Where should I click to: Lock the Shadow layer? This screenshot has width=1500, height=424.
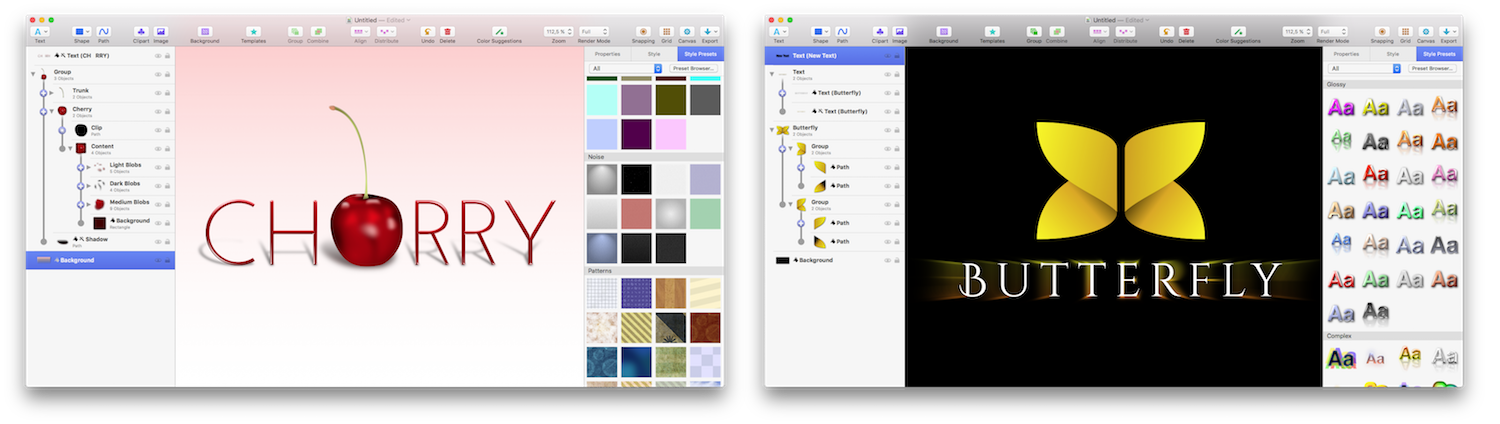point(167,241)
